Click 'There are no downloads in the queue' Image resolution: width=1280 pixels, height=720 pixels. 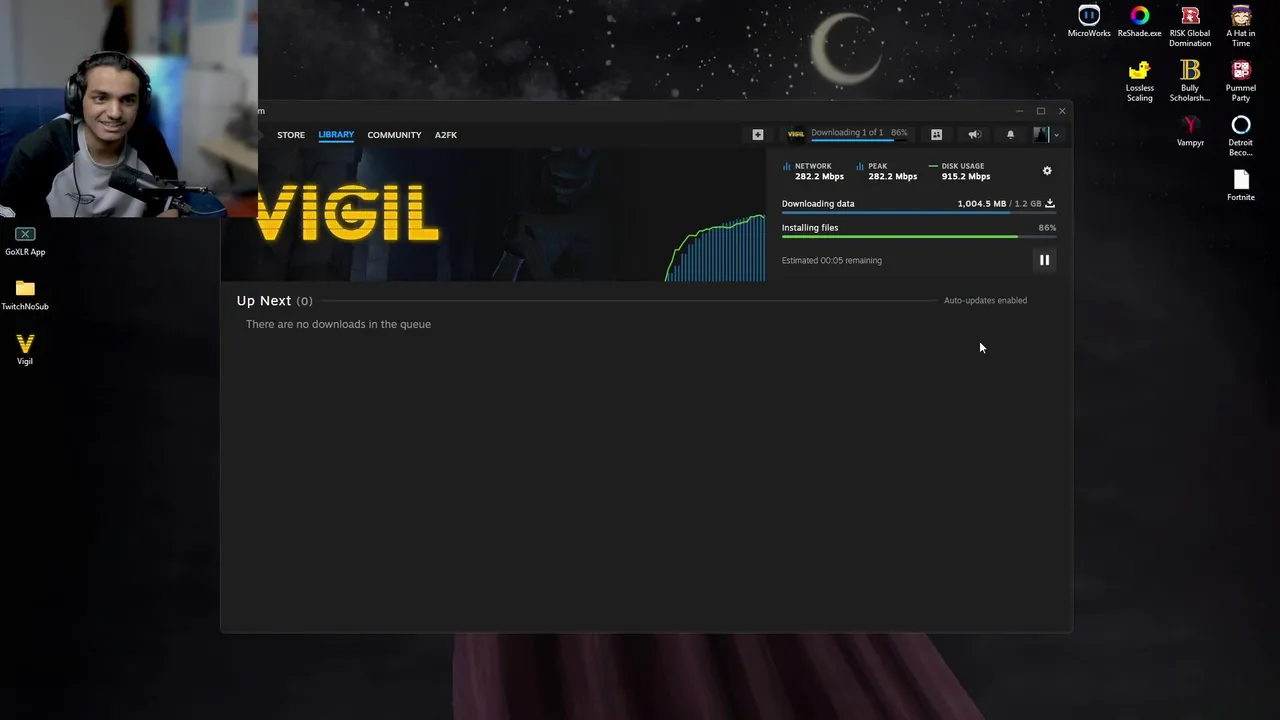(338, 324)
